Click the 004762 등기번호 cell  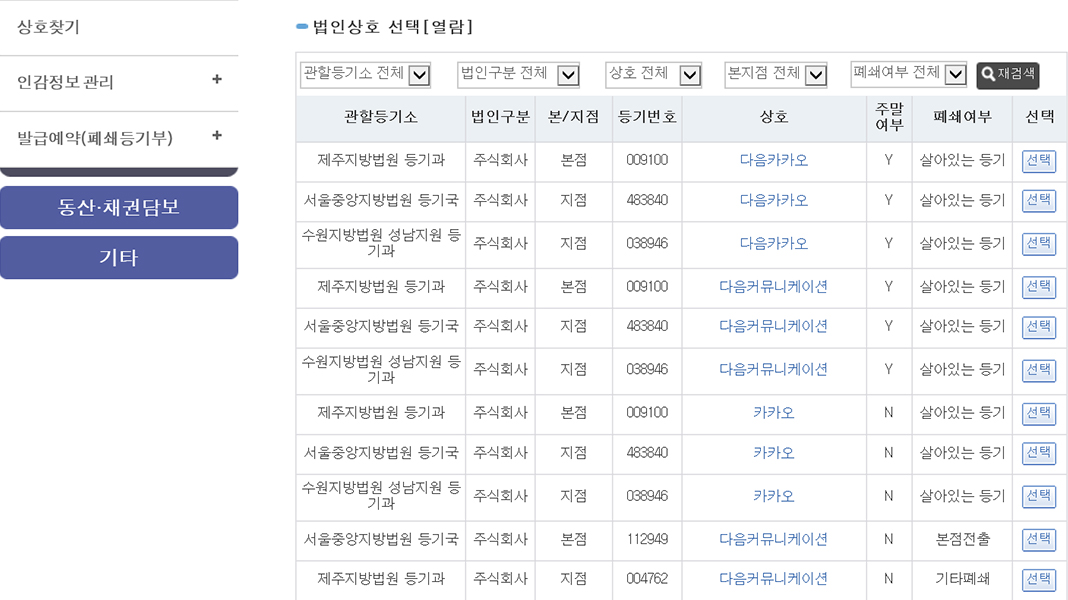(x=647, y=579)
